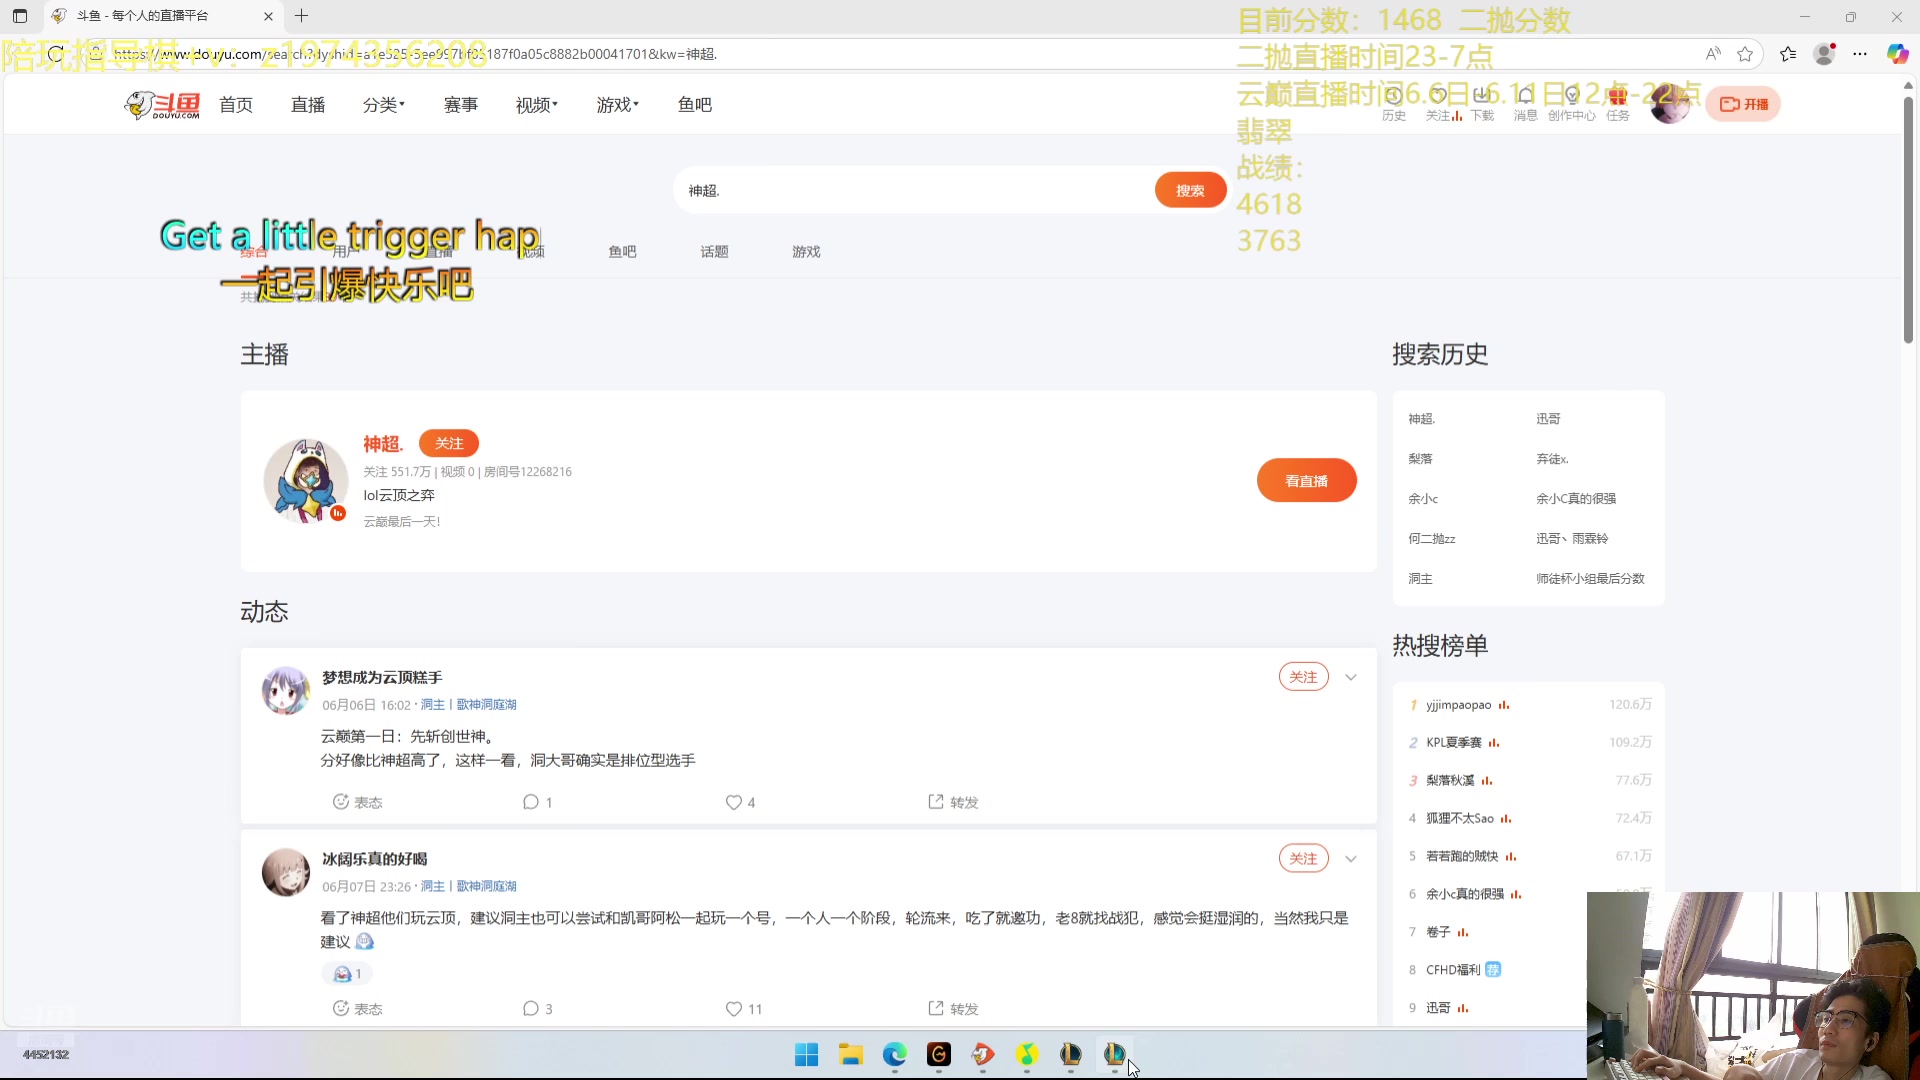Open the 鱼吧 navigation item
Viewport: 1920px width, 1080px height.
695,105
